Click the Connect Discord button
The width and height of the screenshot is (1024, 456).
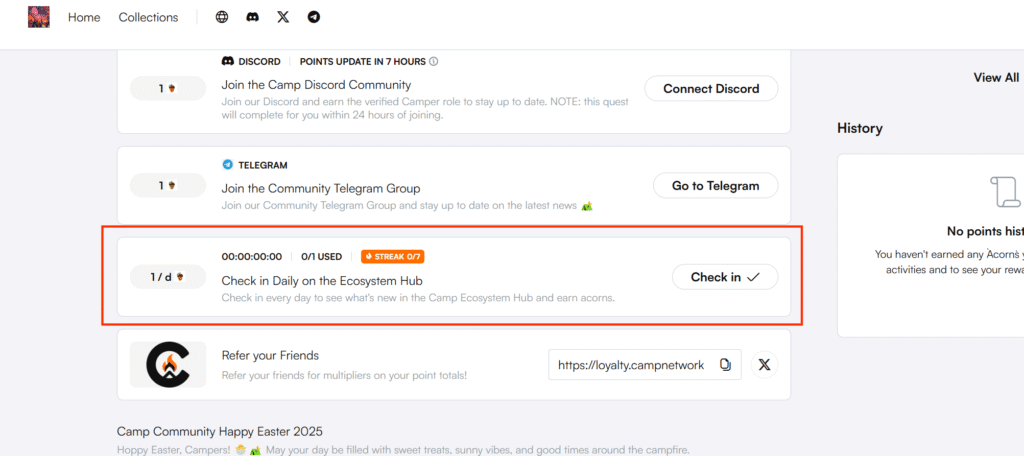[x=711, y=89]
